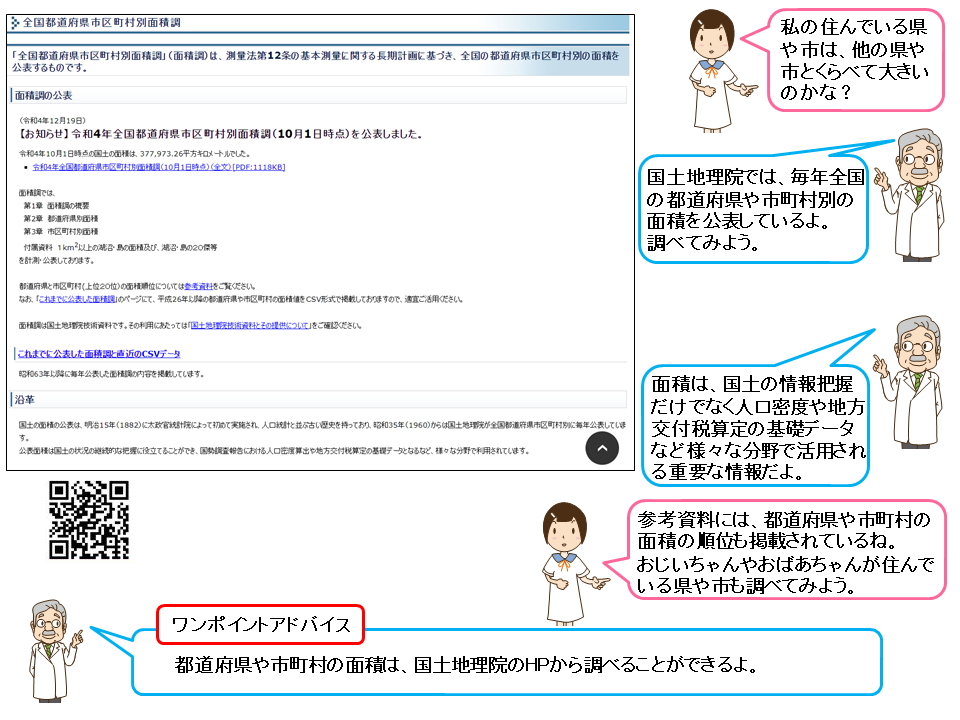Click the arrow icon beside 全国都道府県市区町村別面積調 title
960x720 pixels.
pos(15,23)
